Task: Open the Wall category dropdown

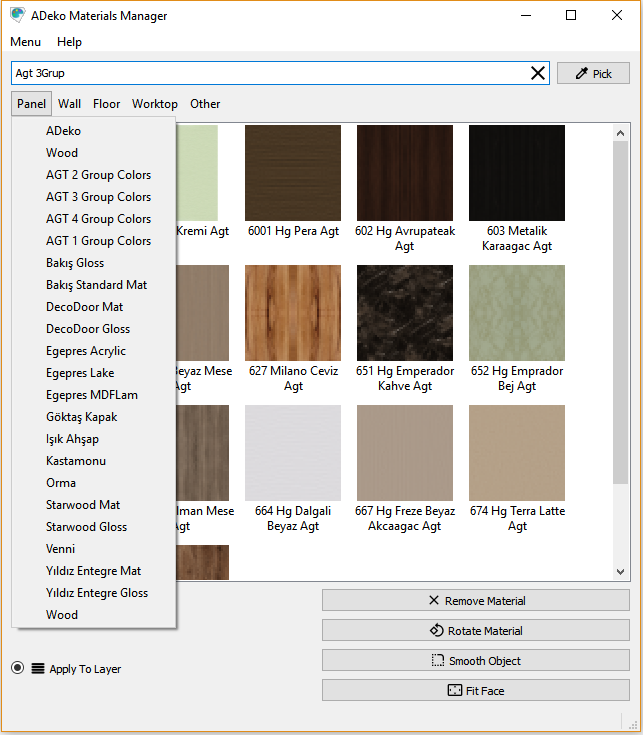Action: coord(69,104)
